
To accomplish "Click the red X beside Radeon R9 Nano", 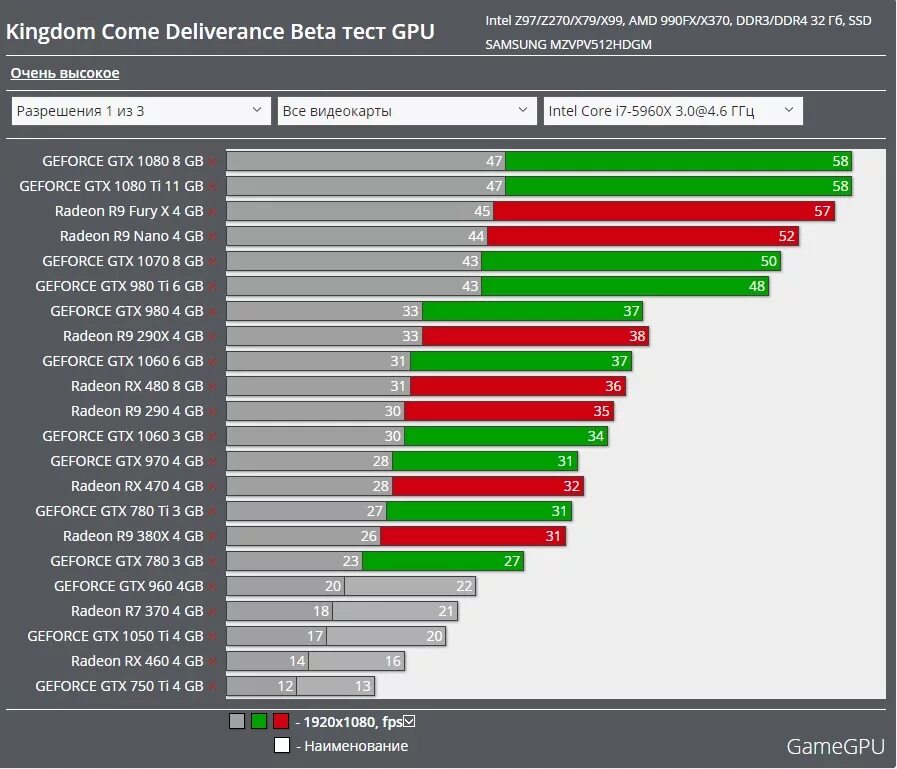I will pos(213,237).
